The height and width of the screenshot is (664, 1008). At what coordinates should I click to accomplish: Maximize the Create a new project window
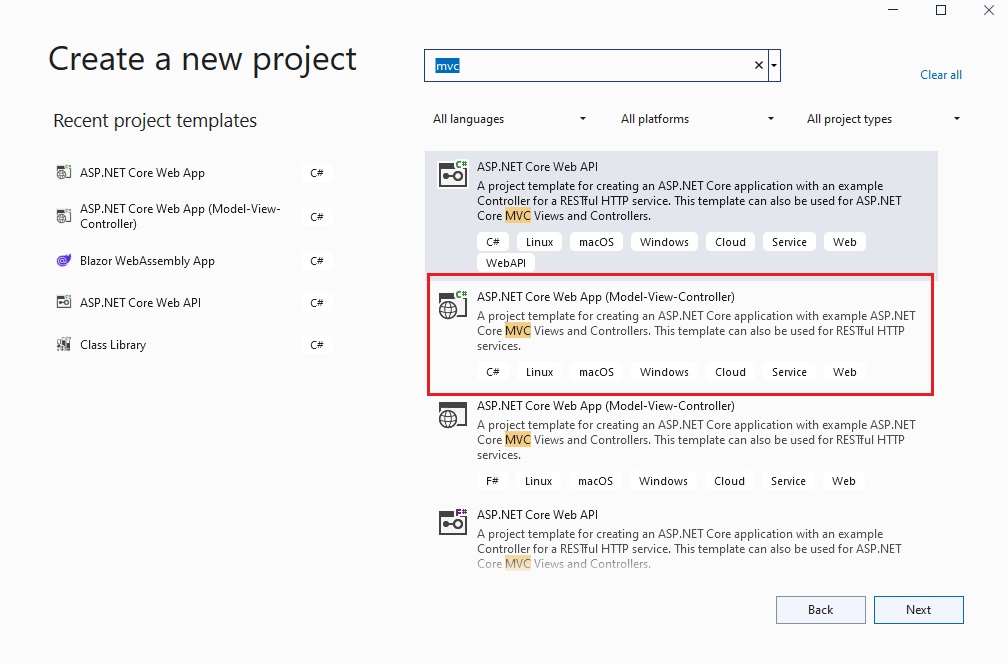(940, 10)
